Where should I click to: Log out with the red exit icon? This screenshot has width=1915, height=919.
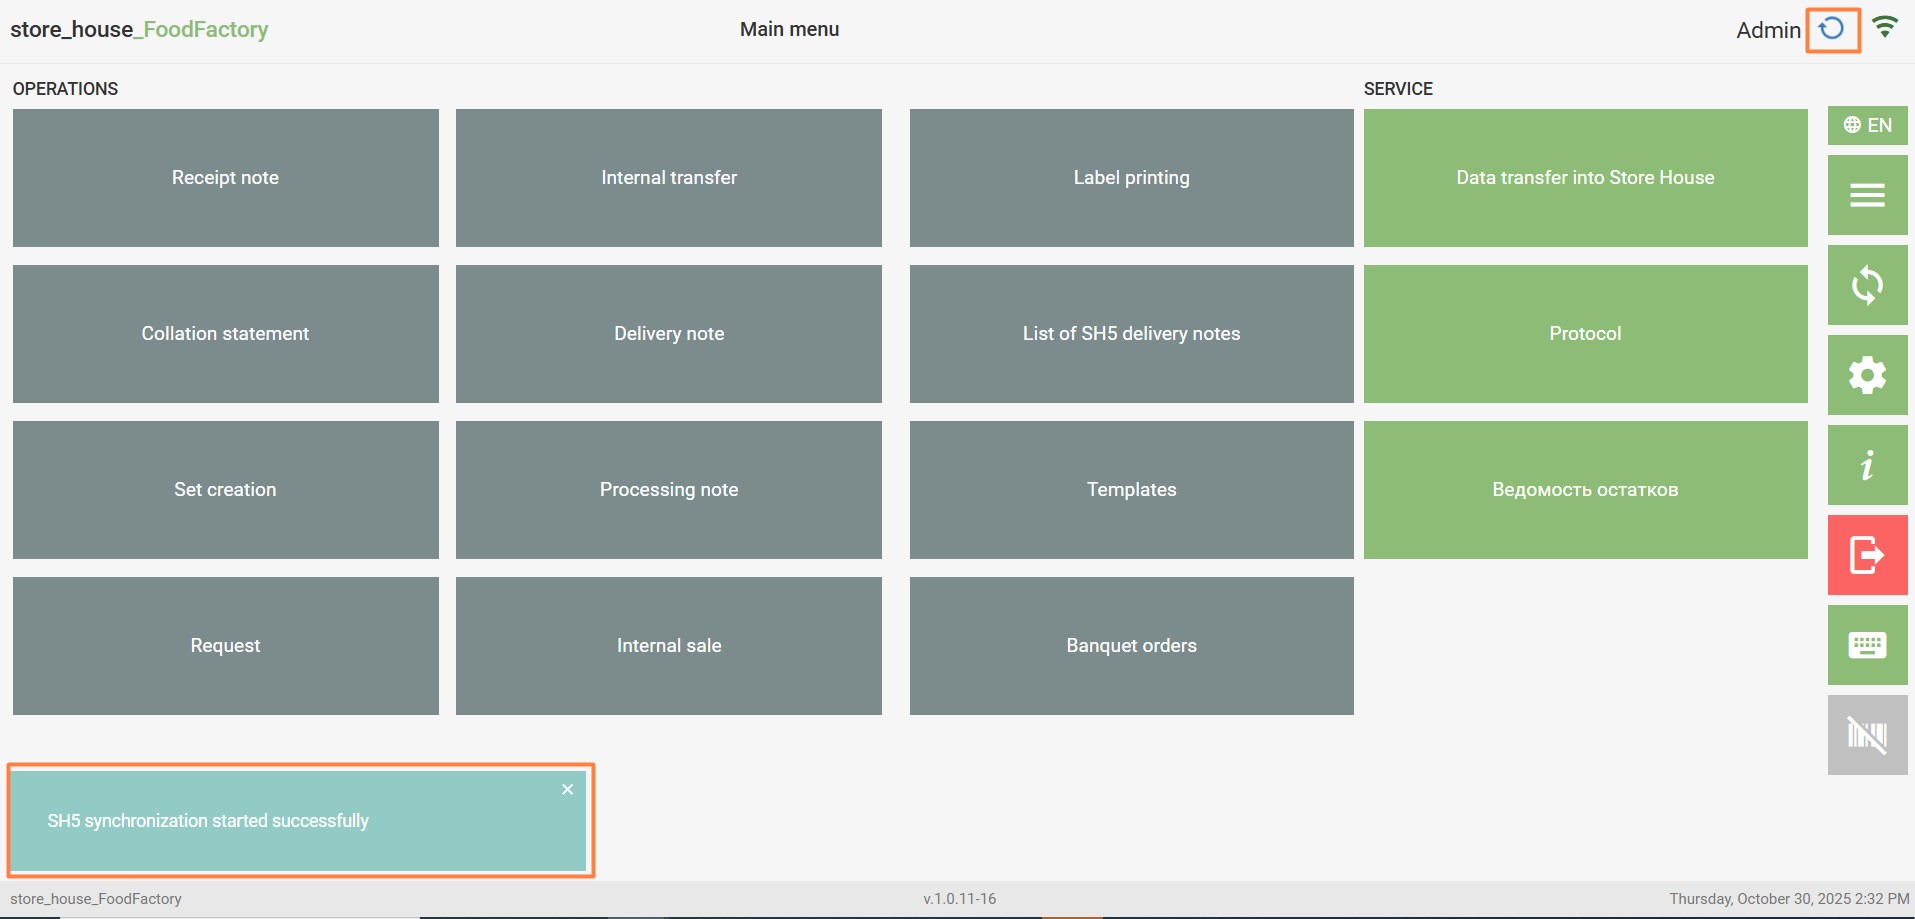(1867, 555)
